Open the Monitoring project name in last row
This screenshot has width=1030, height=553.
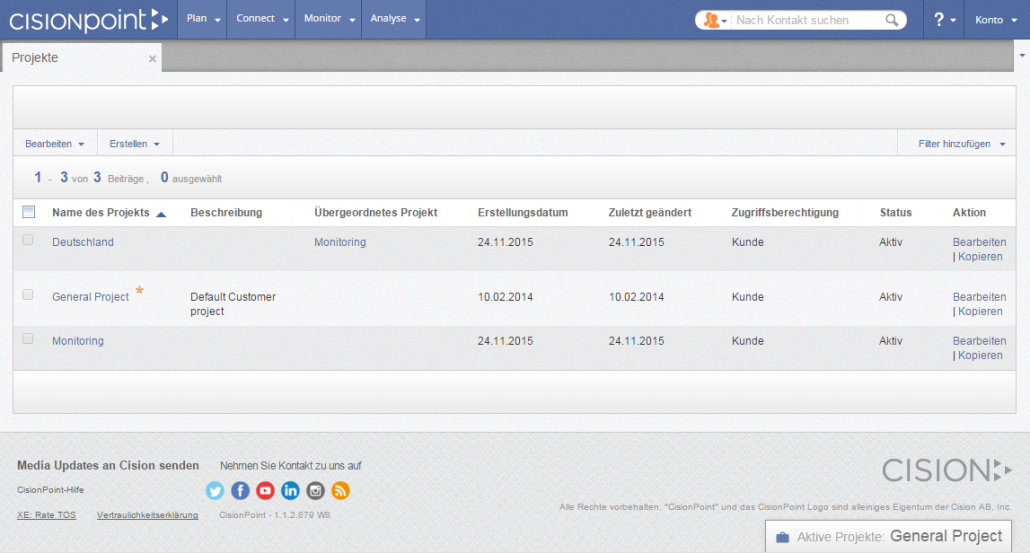point(78,341)
